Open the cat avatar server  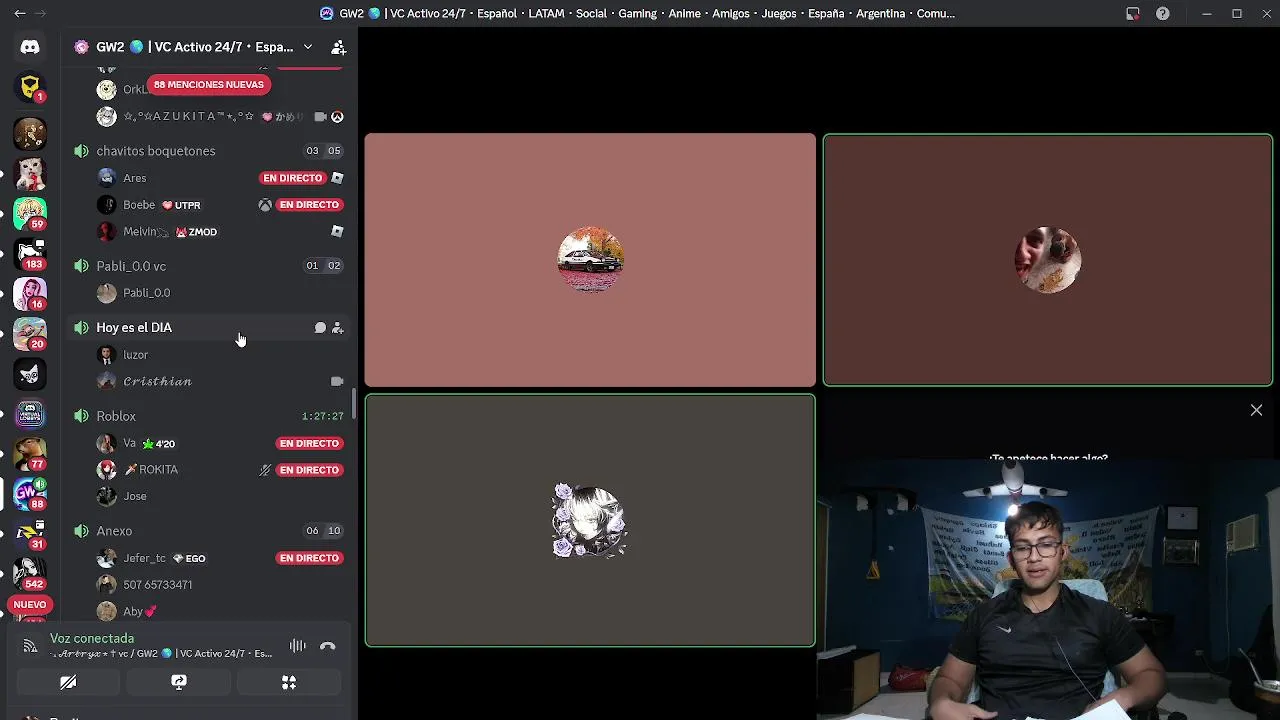pyautogui.click(x=30, y=173)
